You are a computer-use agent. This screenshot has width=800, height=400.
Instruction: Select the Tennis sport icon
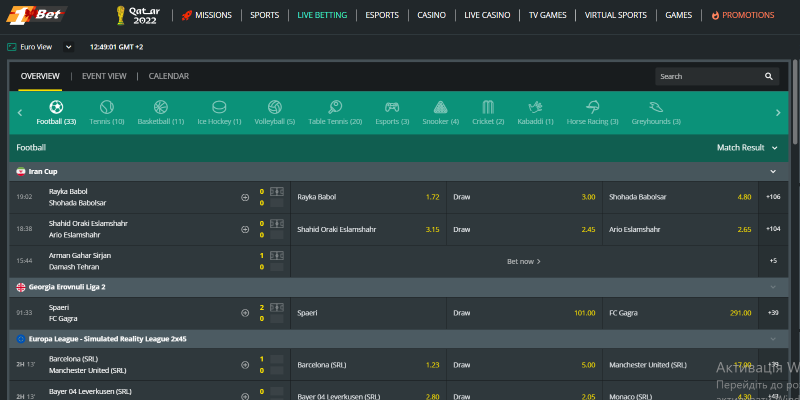(107, 107)
